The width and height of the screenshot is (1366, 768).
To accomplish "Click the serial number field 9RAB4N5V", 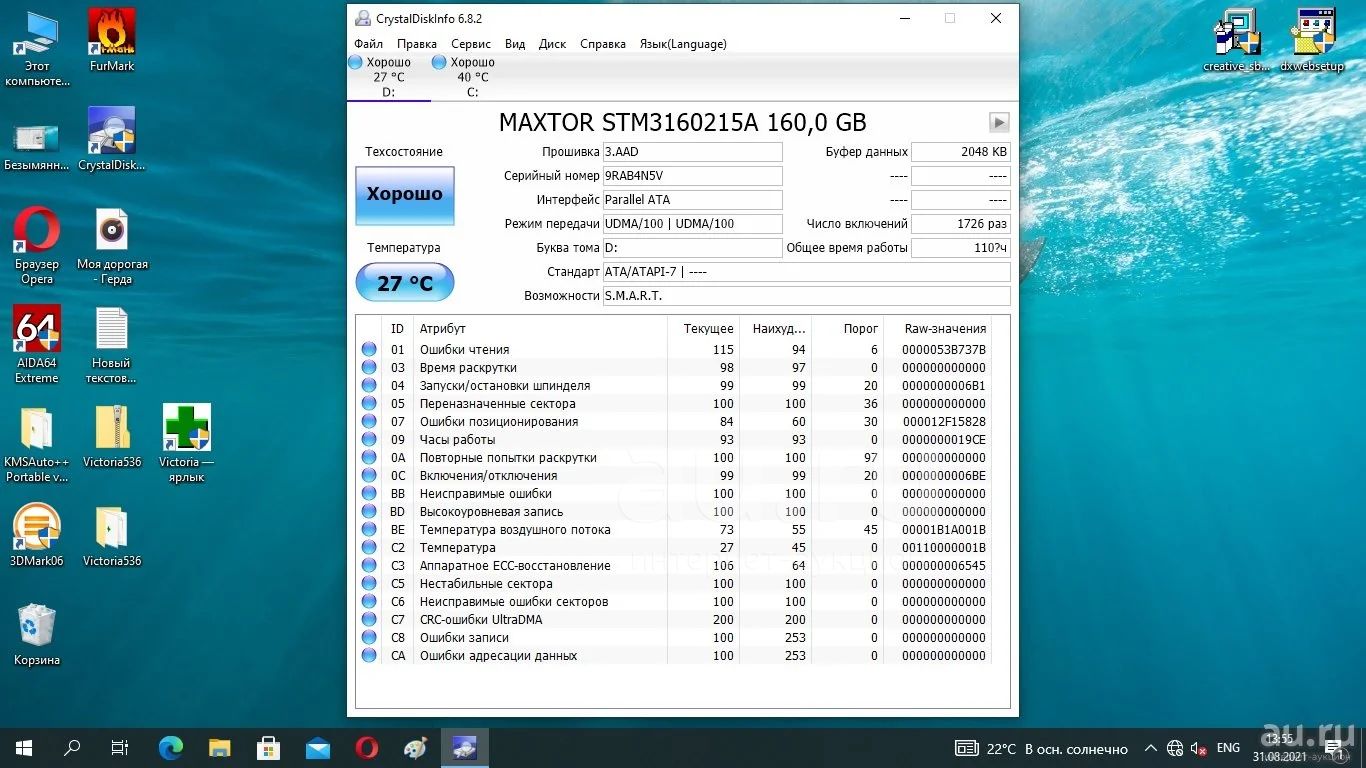I will 692,176.
